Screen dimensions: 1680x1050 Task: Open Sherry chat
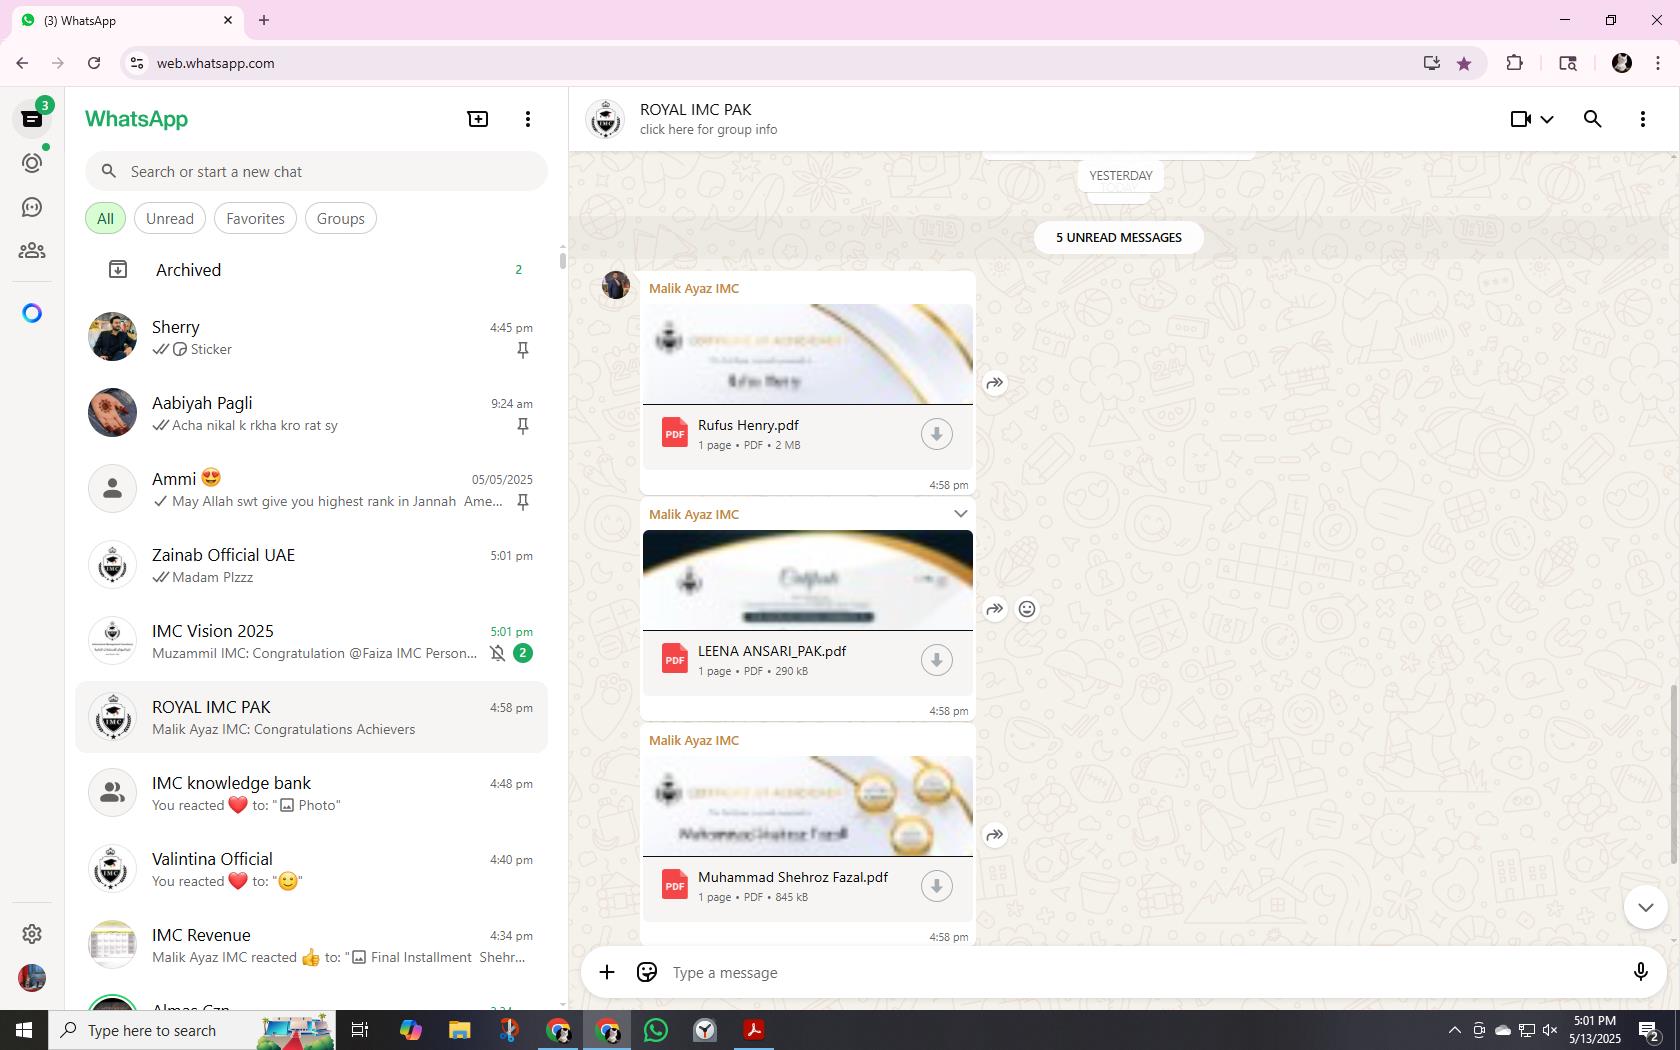pos(311,337)
